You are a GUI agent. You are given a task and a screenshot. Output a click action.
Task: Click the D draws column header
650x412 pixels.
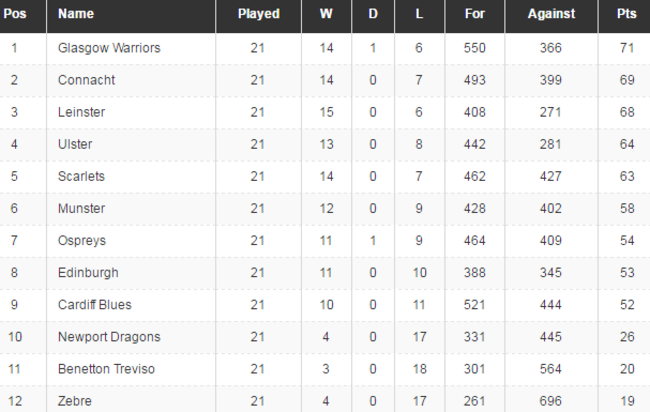coord(373,14)
